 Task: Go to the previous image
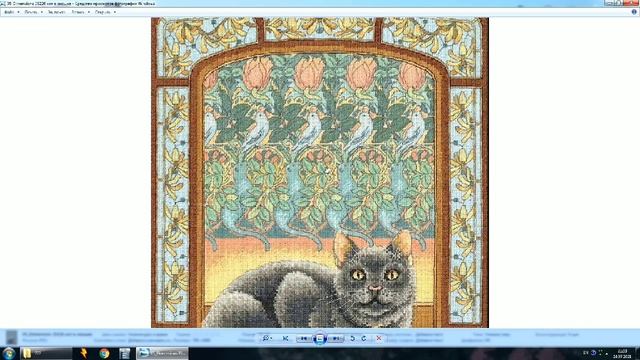(304, 338)
